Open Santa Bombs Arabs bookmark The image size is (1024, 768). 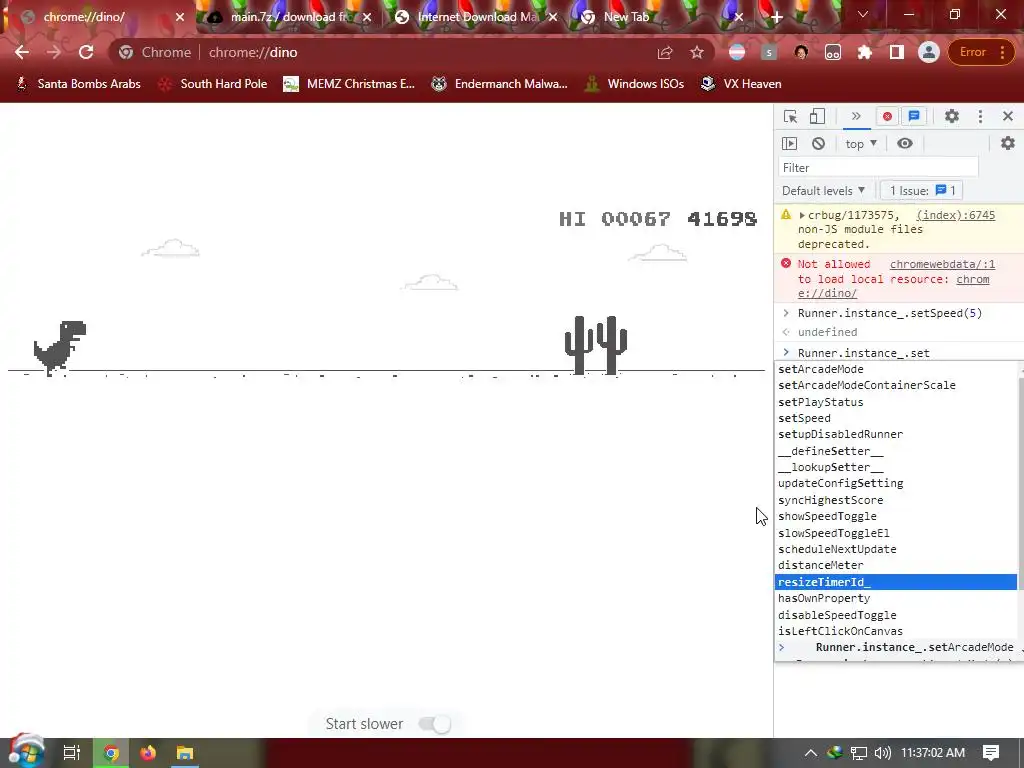click(78, 84)
